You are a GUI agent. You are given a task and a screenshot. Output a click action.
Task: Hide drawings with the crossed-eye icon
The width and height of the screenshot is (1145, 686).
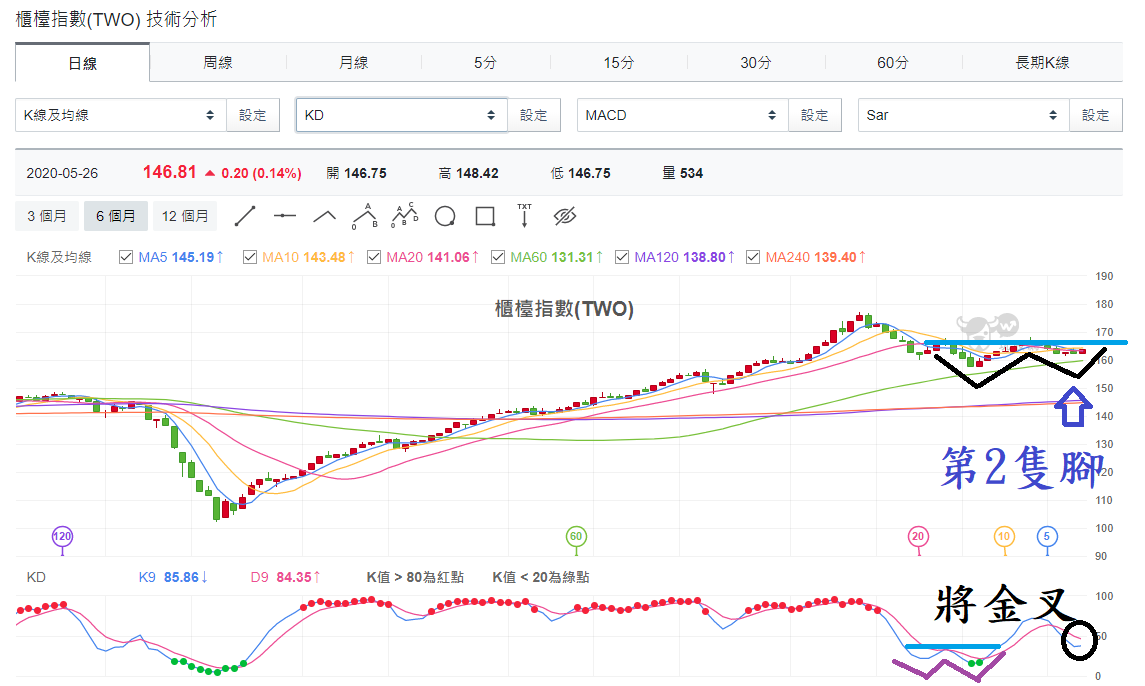[x=564, y=216]
